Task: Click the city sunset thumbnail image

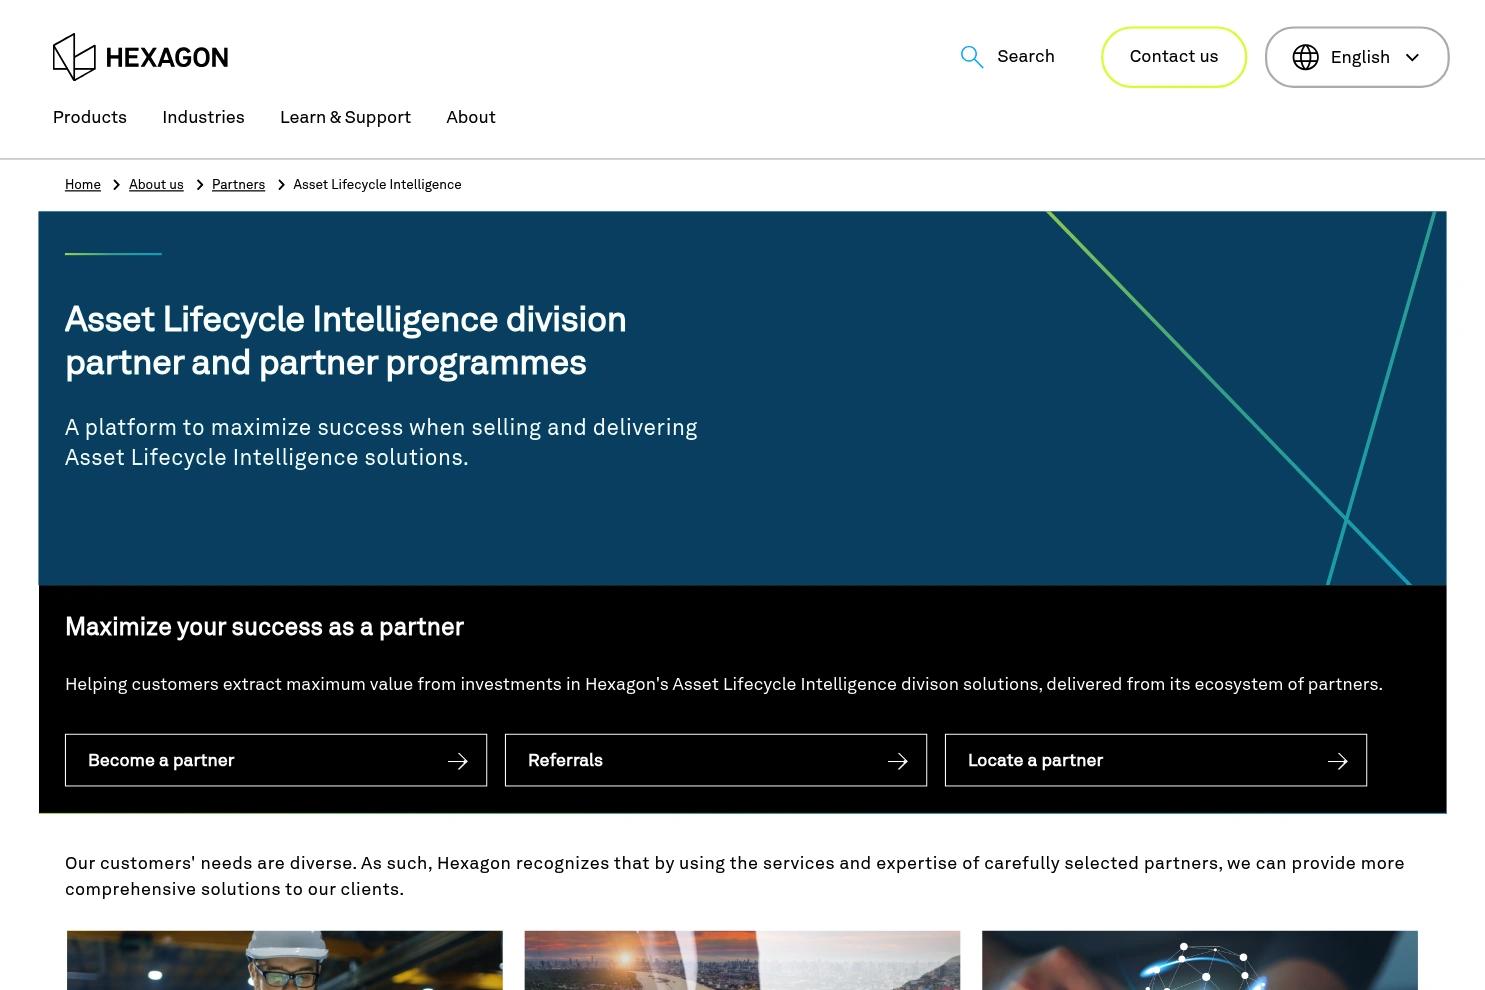Action: (x=742, y=960)
